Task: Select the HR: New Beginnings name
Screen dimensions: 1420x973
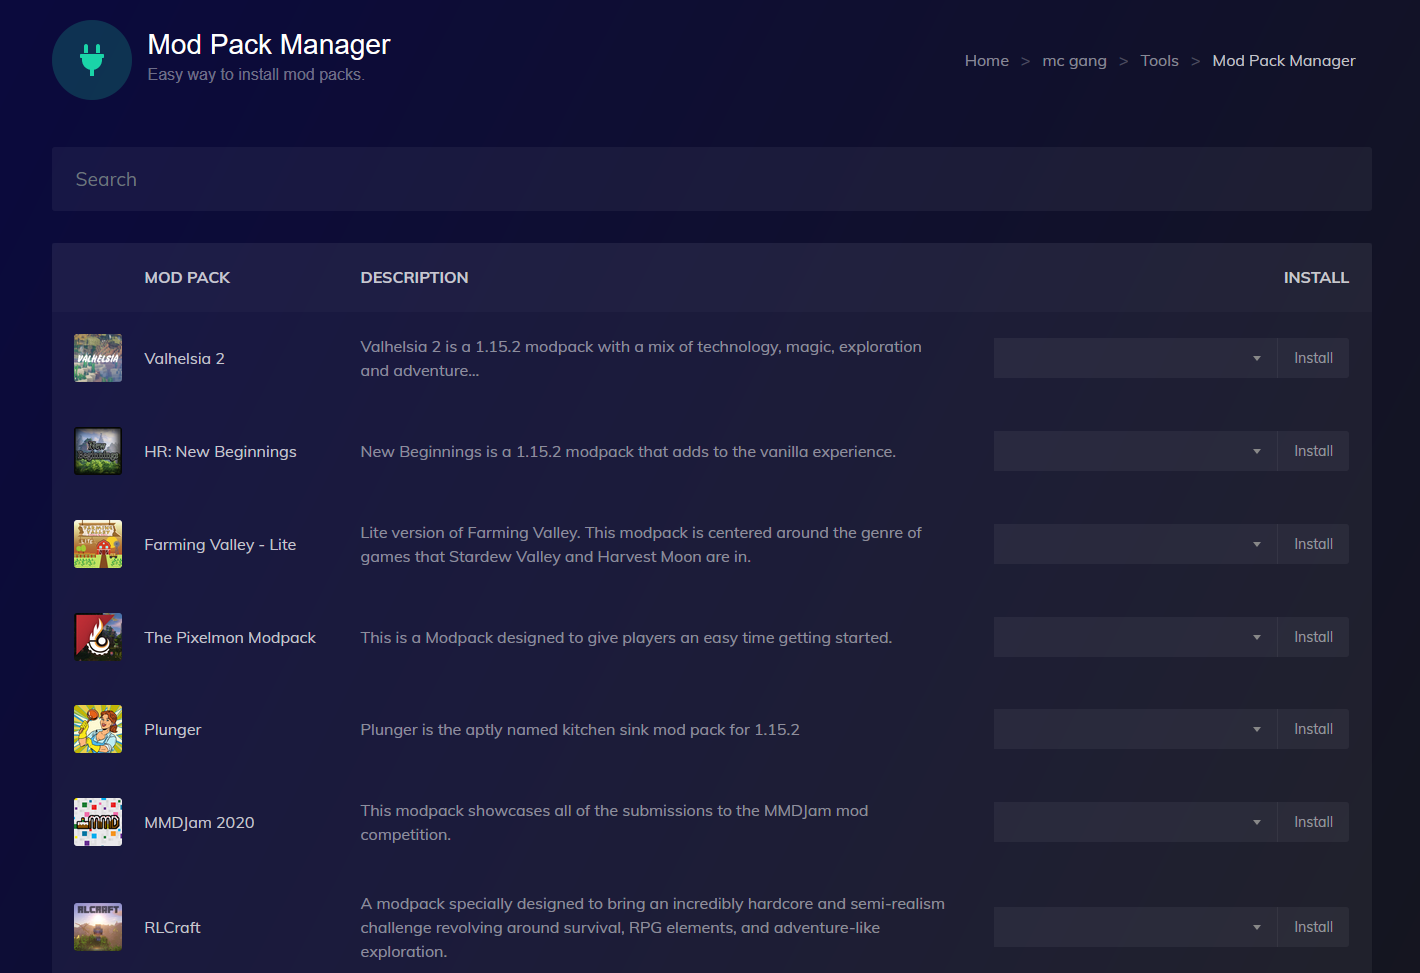Action: pos(220,452)
